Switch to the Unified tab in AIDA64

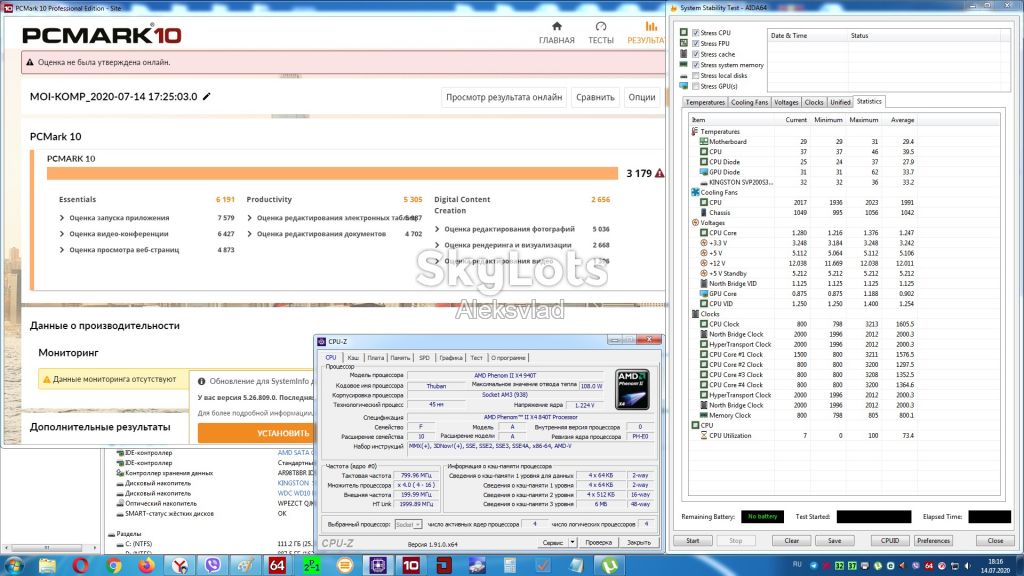[840, 102]
